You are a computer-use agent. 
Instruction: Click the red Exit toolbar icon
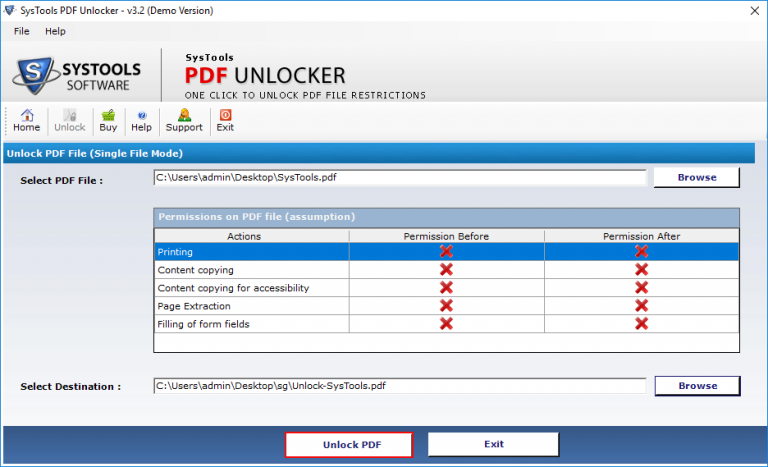(x=225, y=121)
